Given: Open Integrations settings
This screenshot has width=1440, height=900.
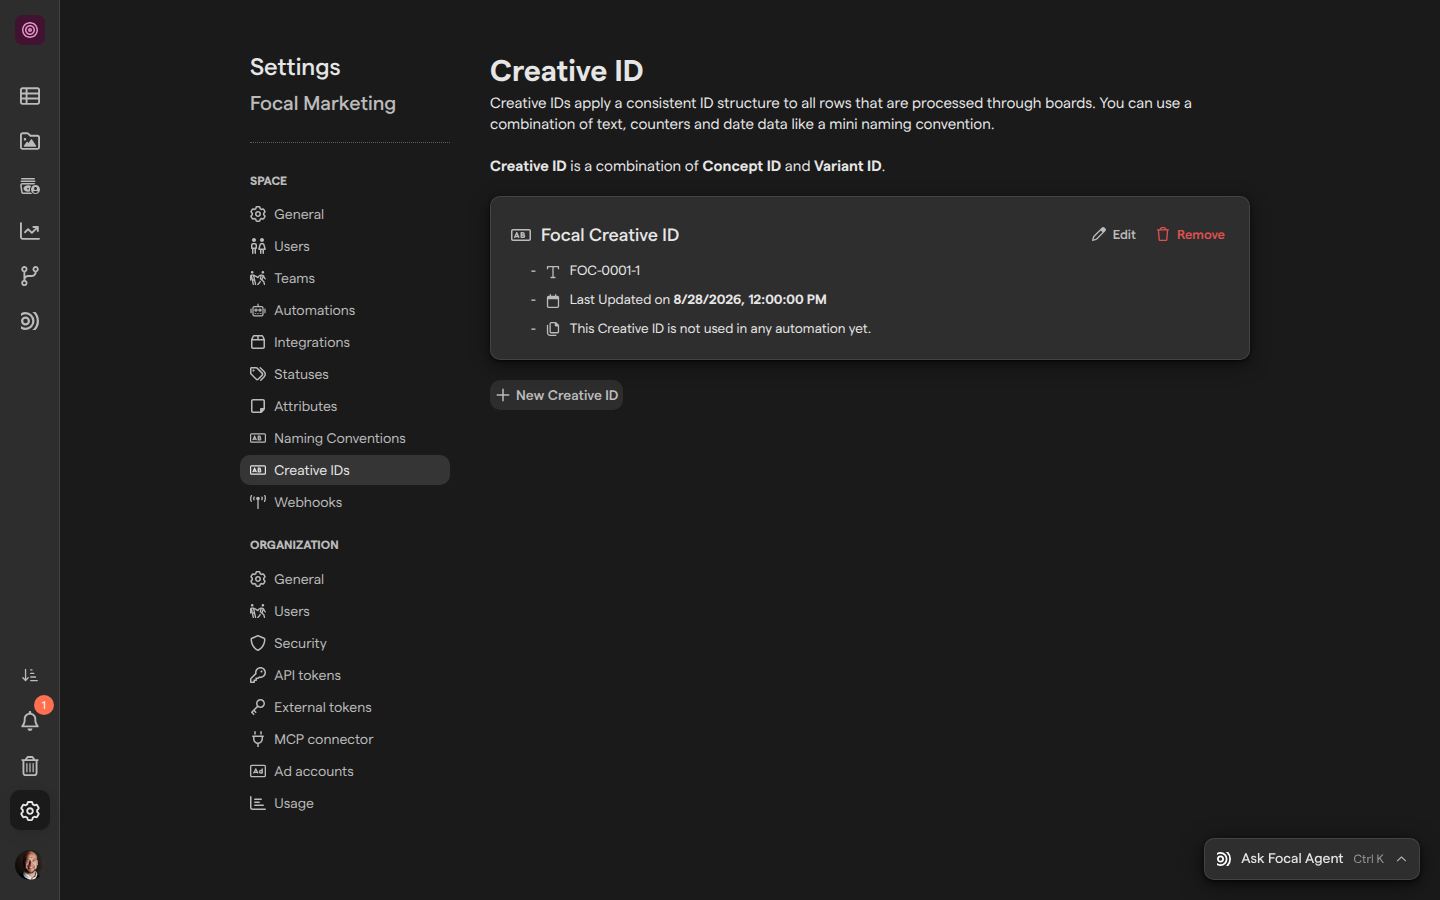Looking at the screenshot, I should click(x=345, y=342).
